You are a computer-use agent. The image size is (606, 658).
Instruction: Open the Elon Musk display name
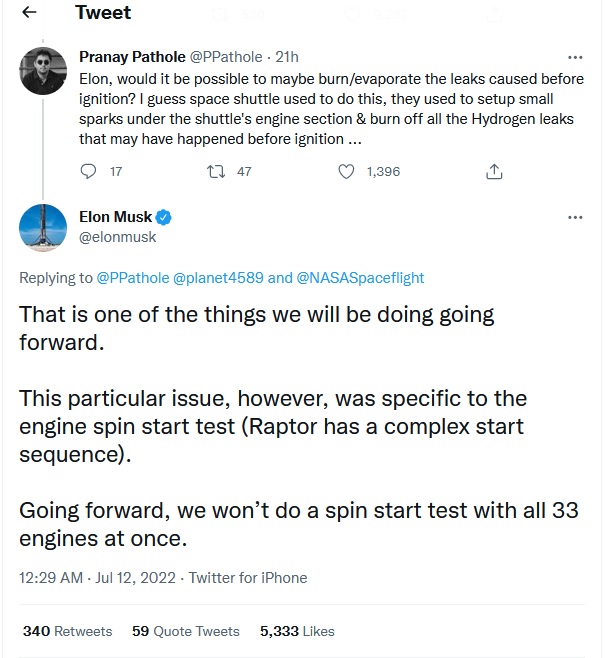(114, 218)
